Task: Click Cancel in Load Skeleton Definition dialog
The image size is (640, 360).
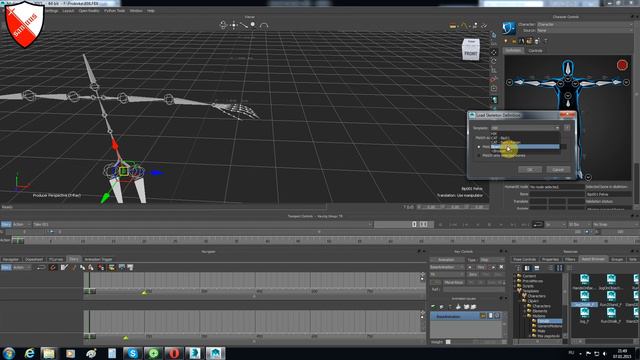Action: click(558, 169)
